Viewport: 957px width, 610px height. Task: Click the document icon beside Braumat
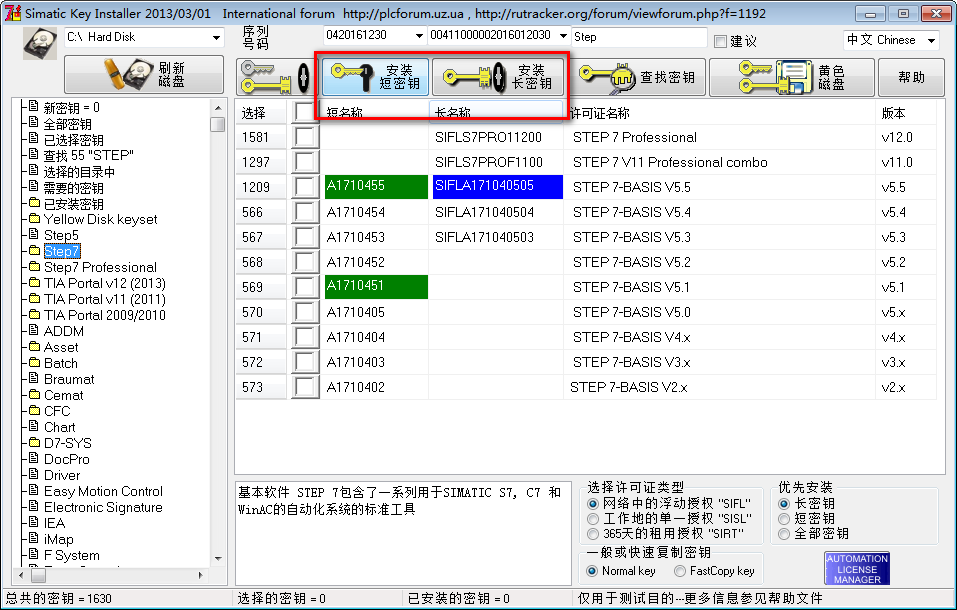pyautogui.click(x=34, y=379)
